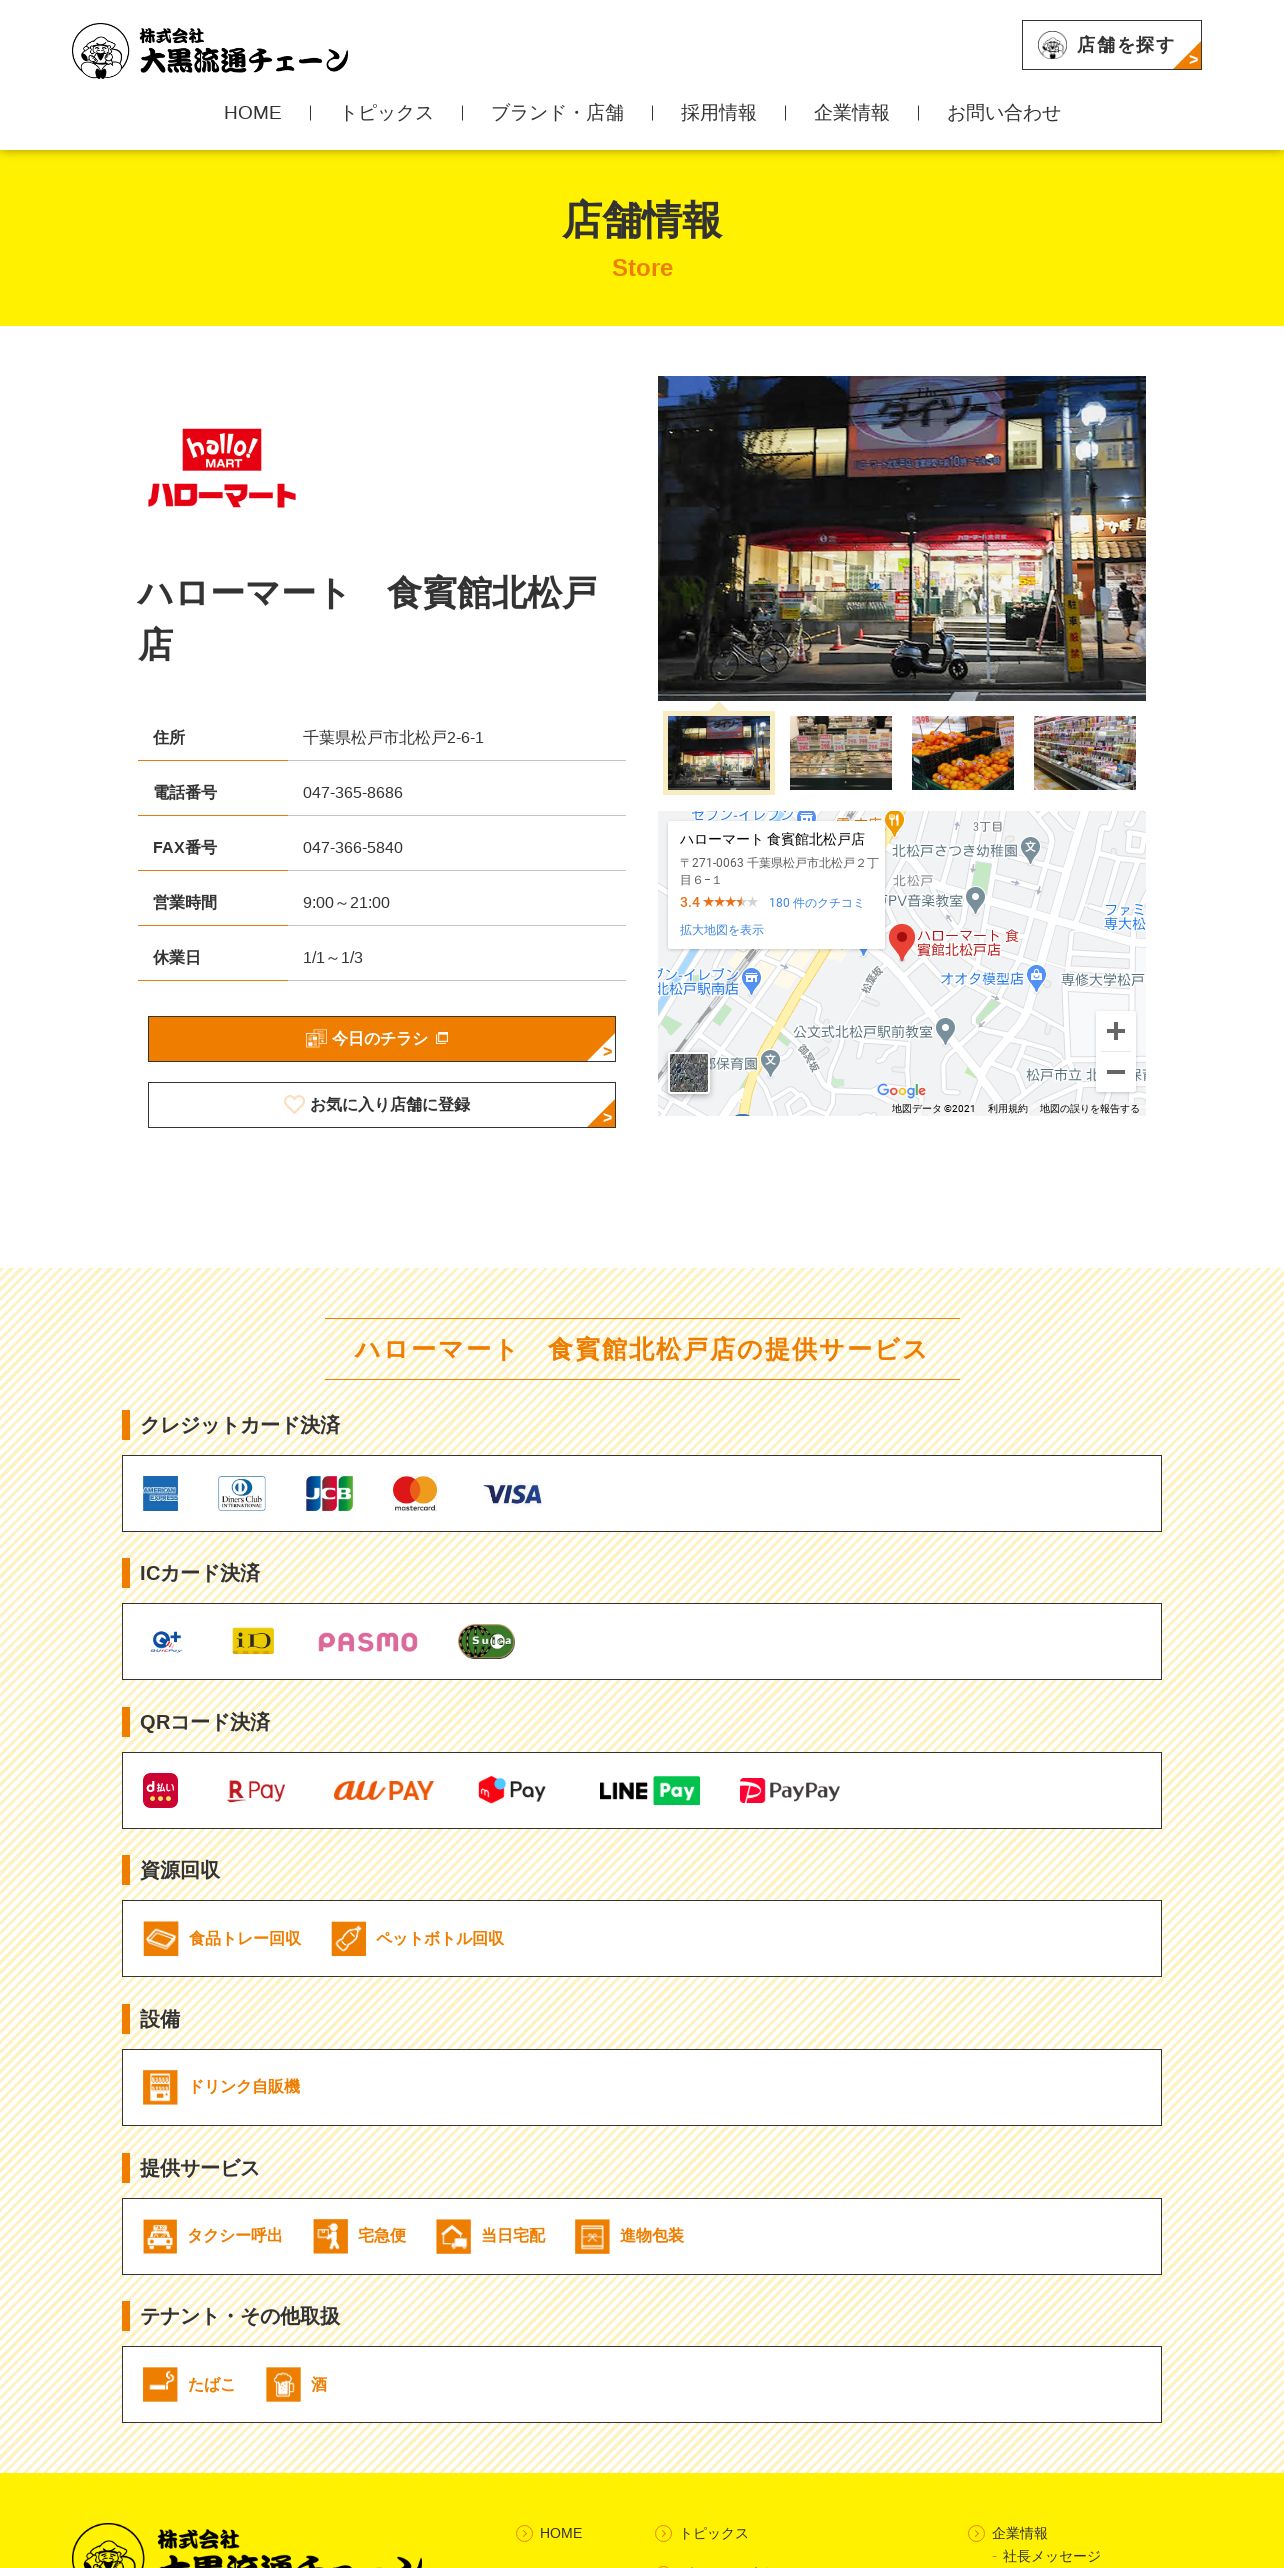Open the 今日のチラシ flyer button
Screen dimensions: 1284x2568
[382, 1039]
